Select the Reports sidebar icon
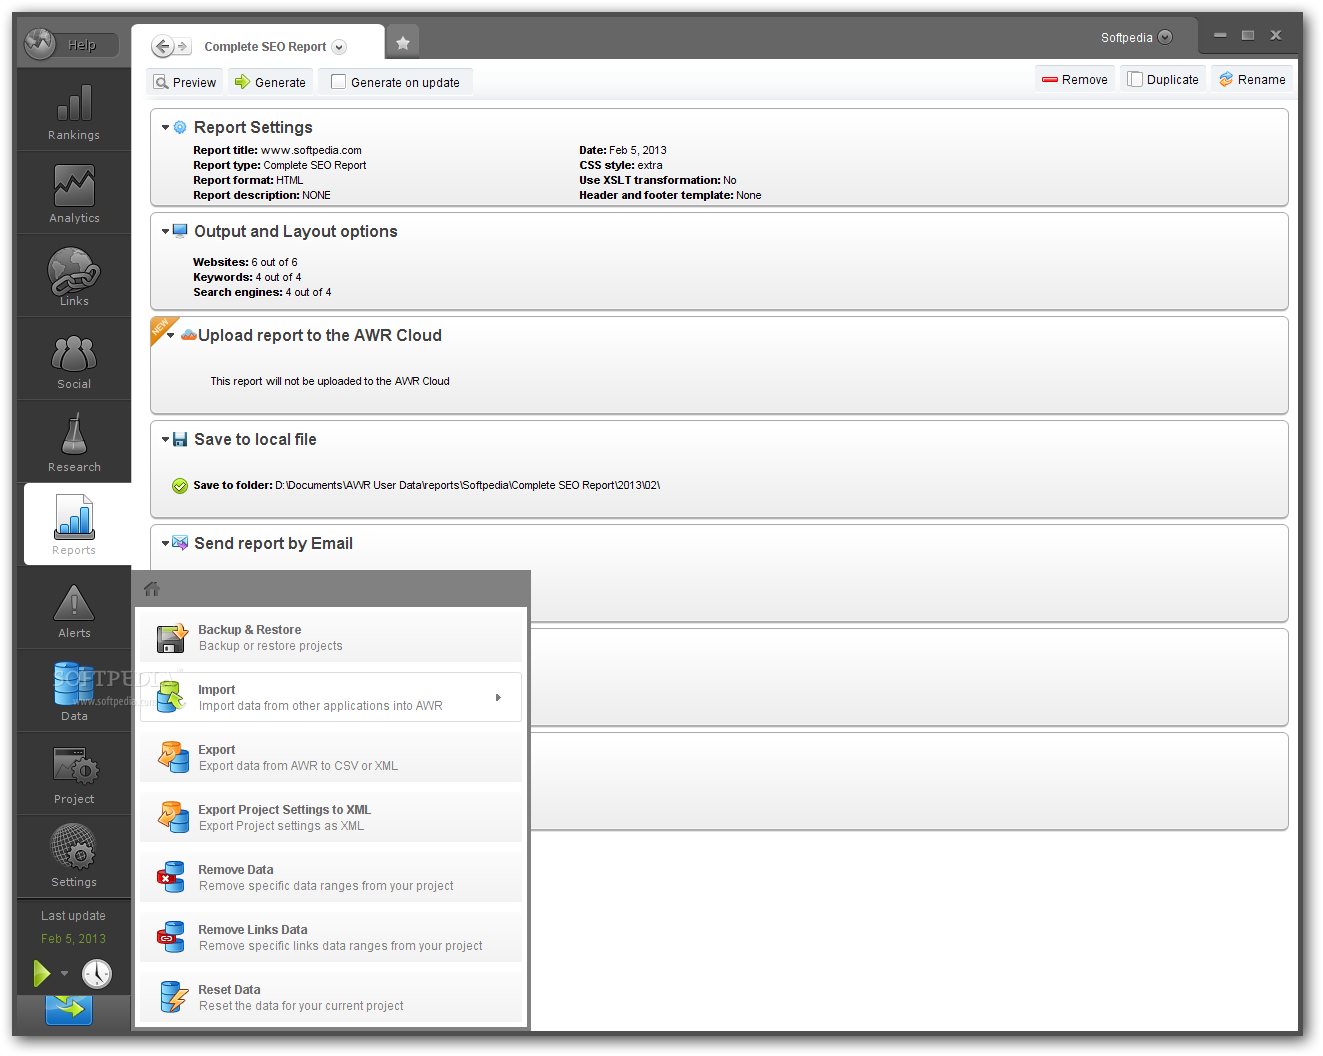This screenshot has width=1323, height=1056. (74, 525)
